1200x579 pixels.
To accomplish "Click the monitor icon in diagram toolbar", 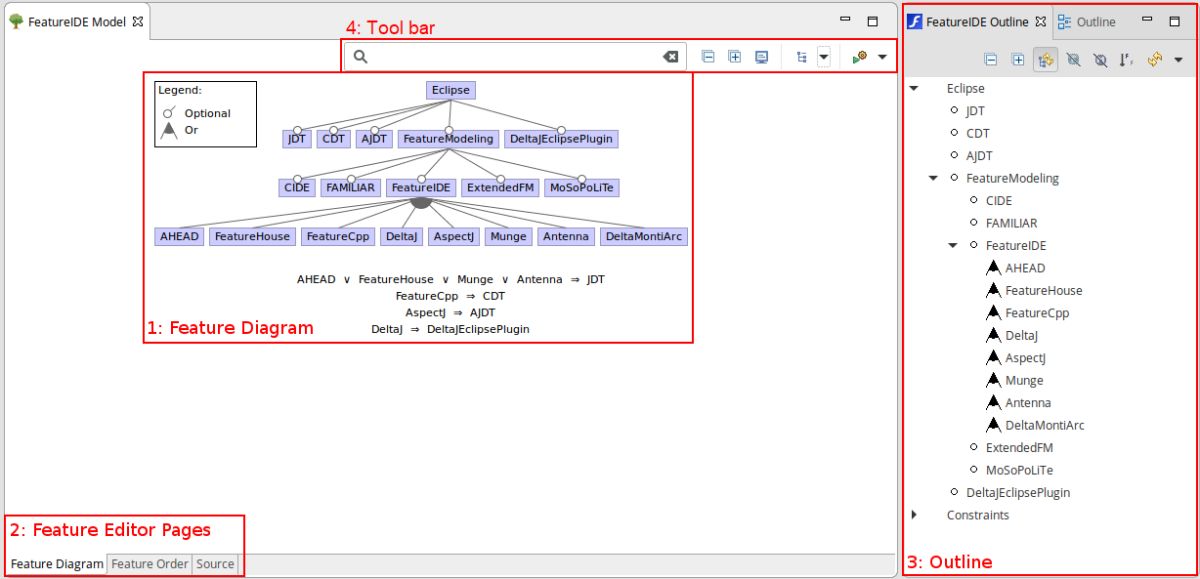I will click(x=762, y=57).
